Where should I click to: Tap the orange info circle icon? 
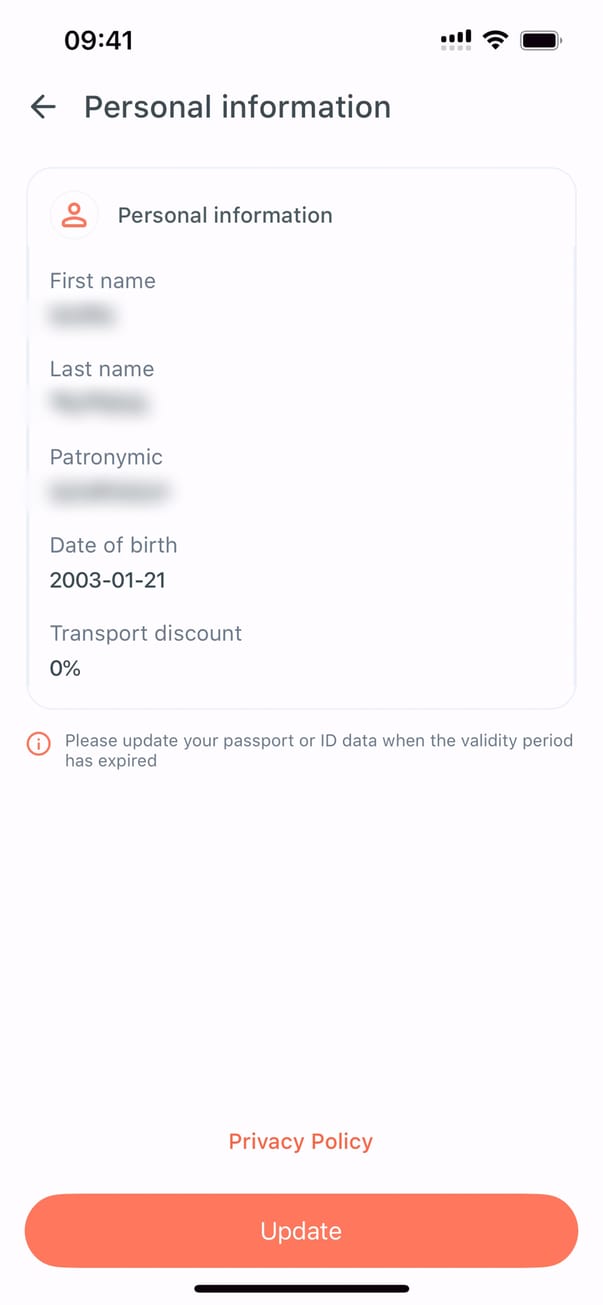[39, 744]
